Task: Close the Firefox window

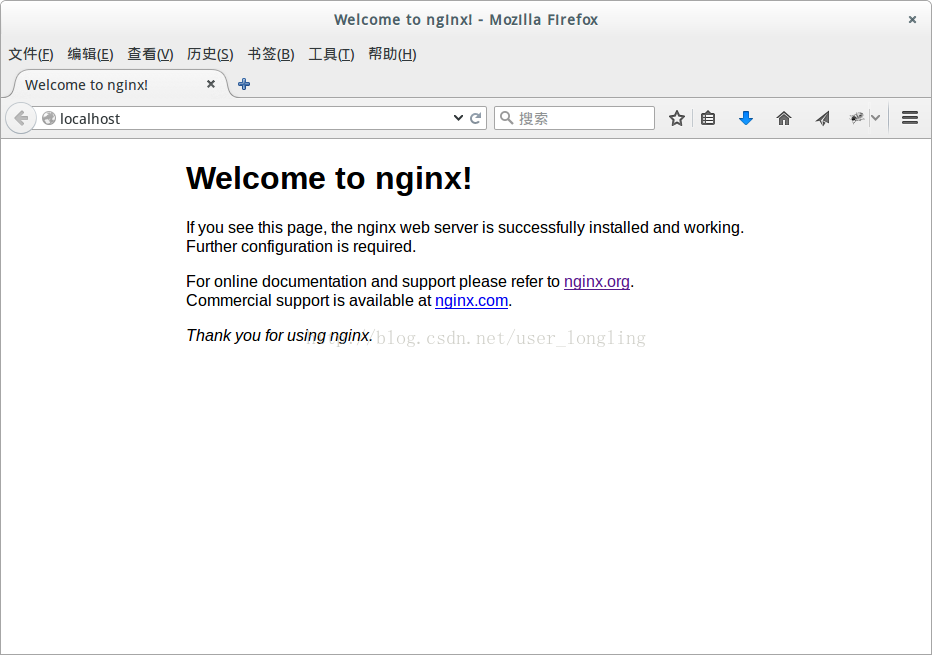Action: coord(912,20)
